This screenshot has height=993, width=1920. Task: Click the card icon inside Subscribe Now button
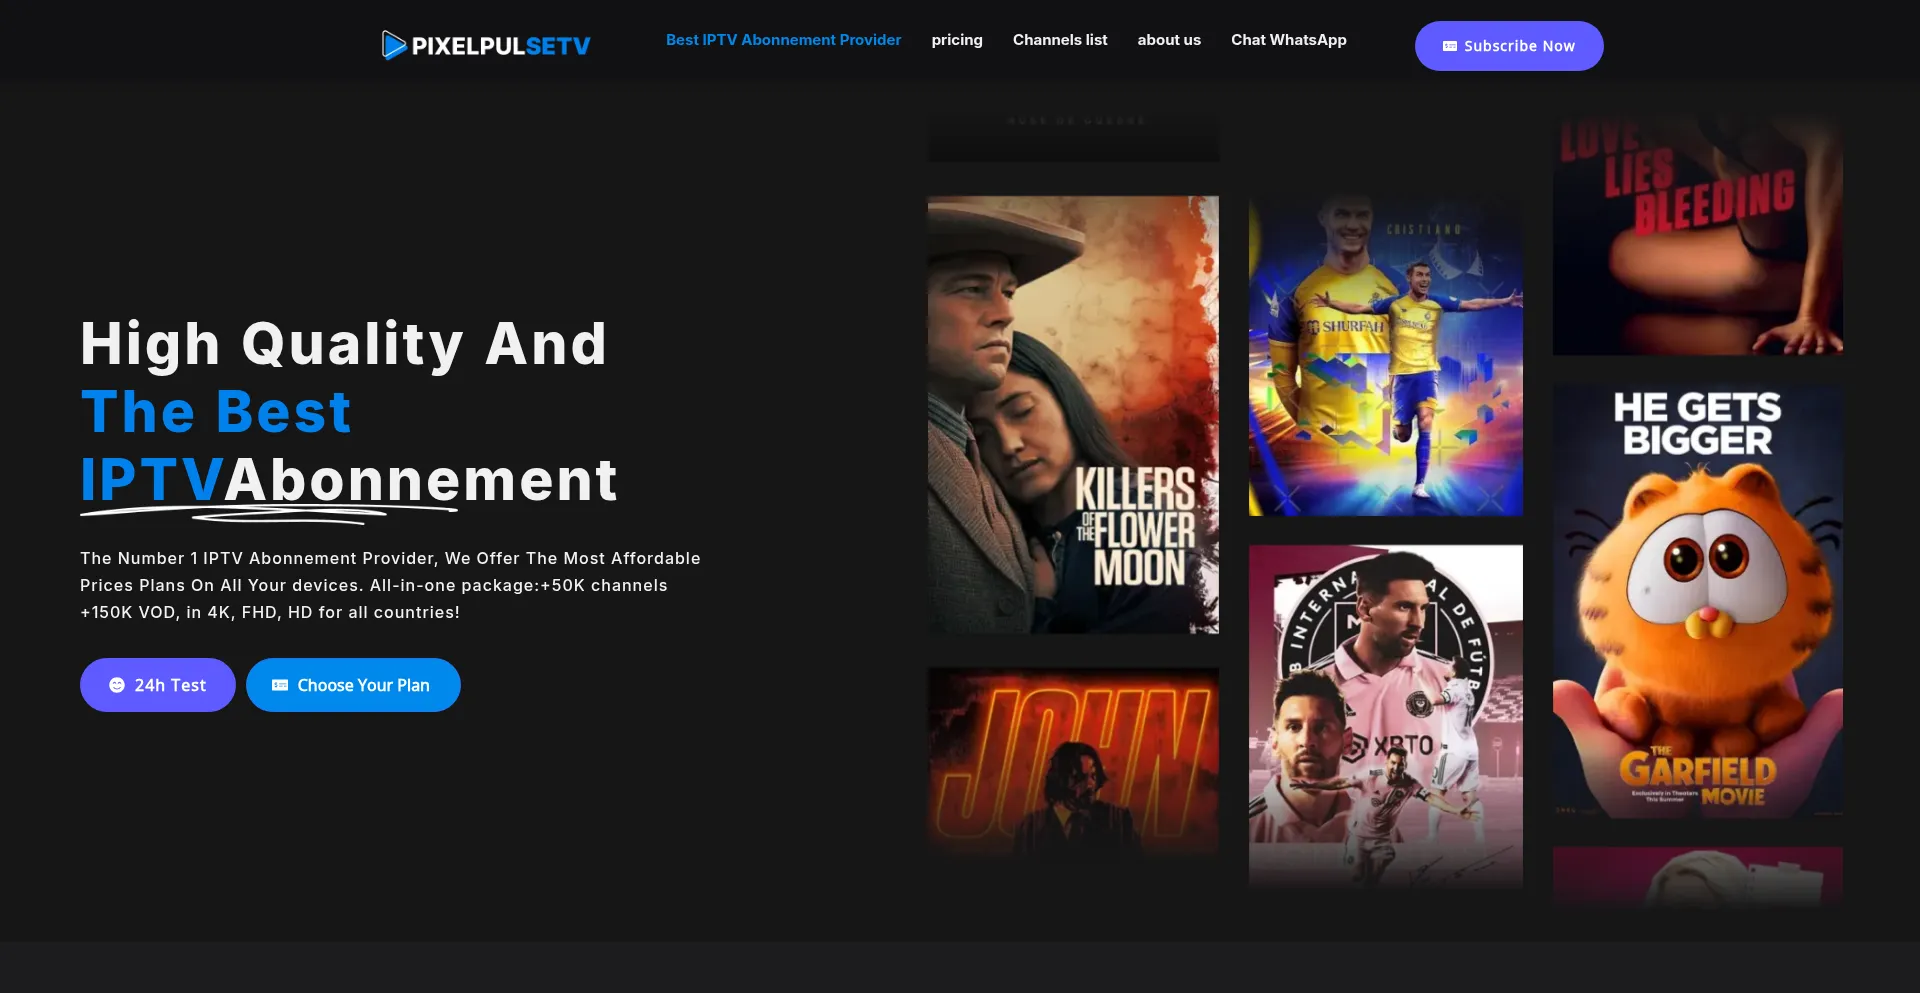tap(1449, 45)
